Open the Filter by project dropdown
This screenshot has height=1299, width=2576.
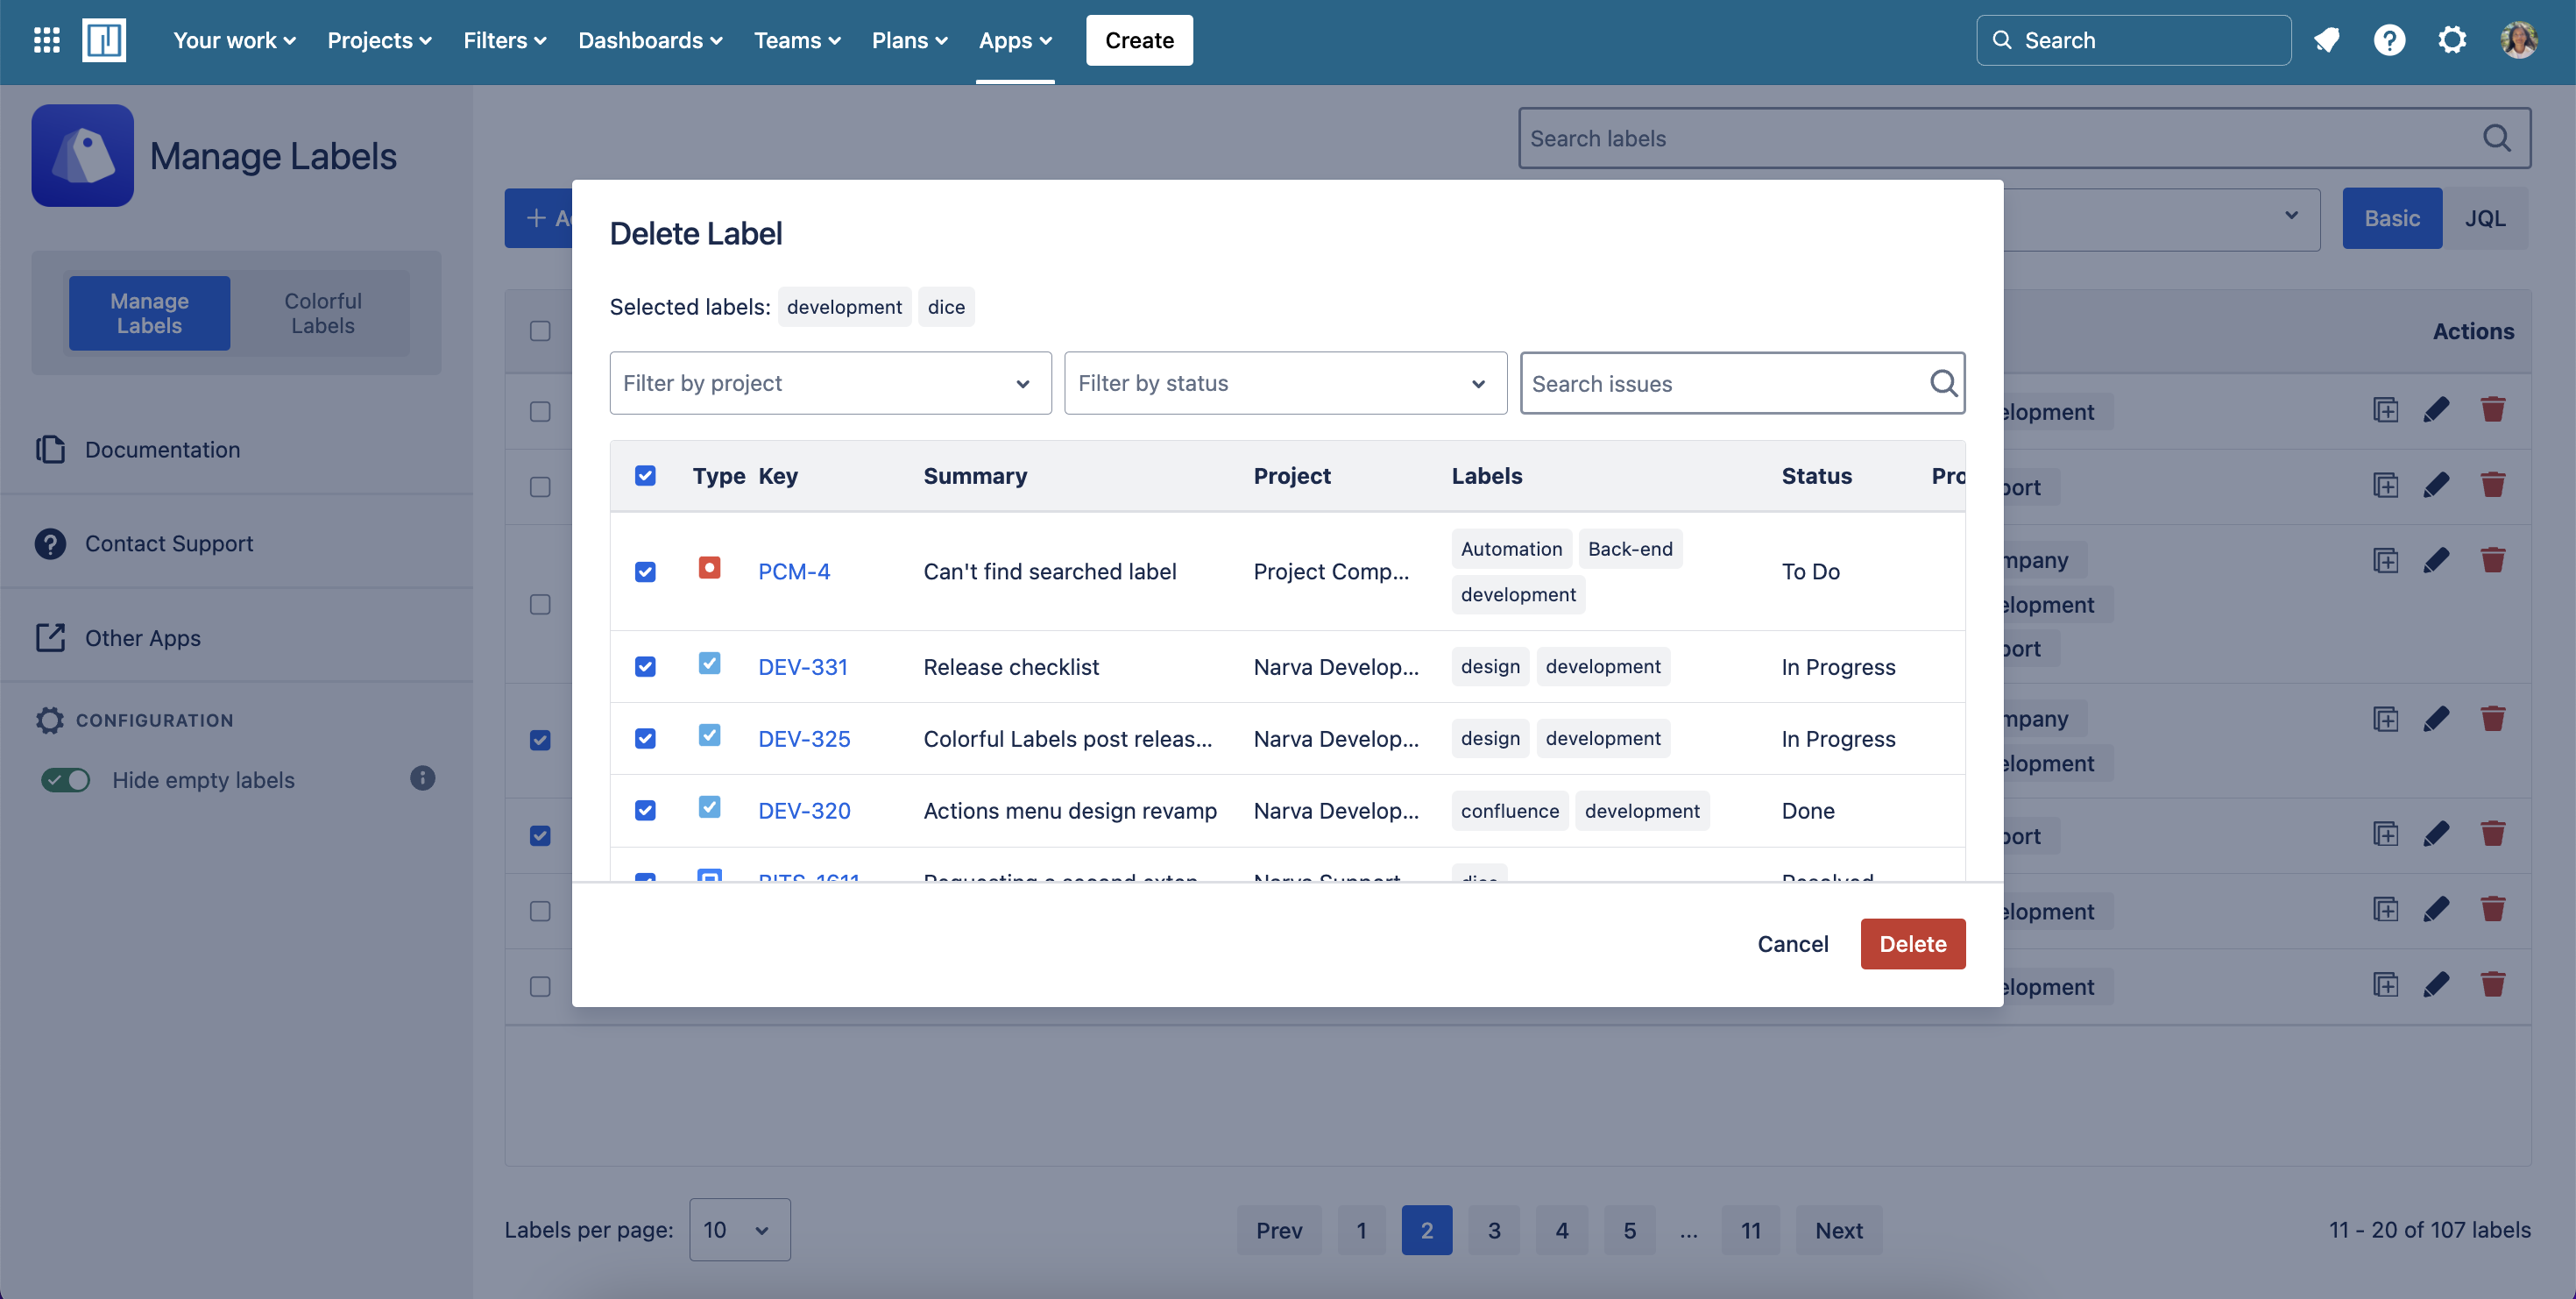pos(830,383)
